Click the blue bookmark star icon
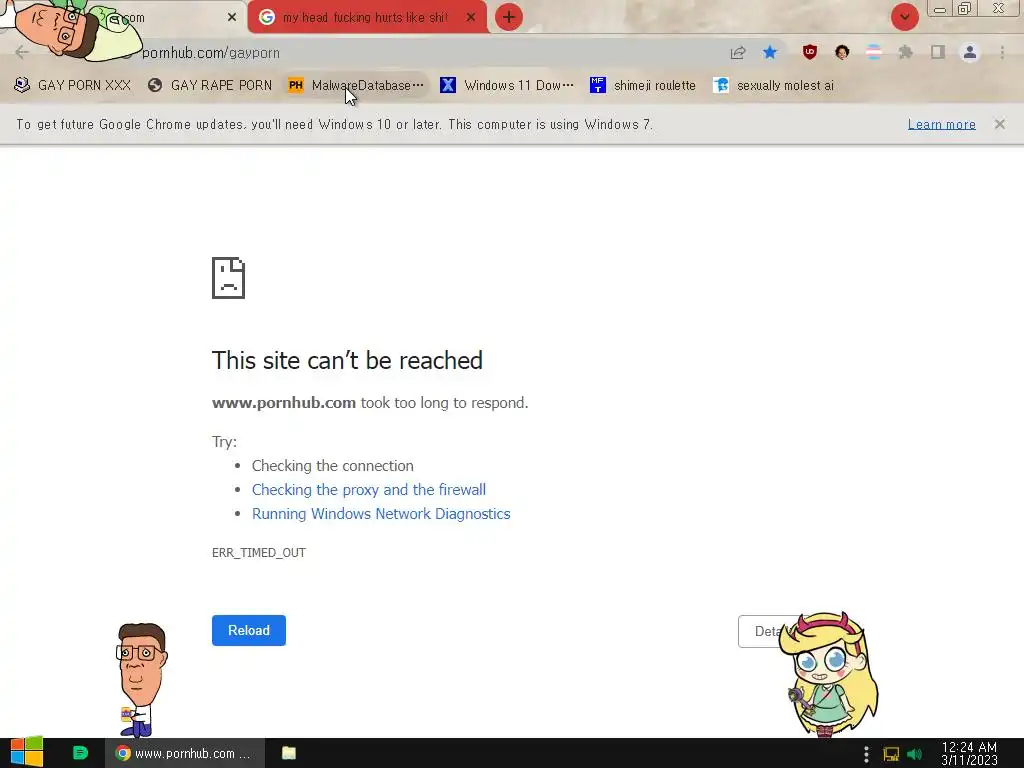 pyautogui.click(x=770, y=52)
